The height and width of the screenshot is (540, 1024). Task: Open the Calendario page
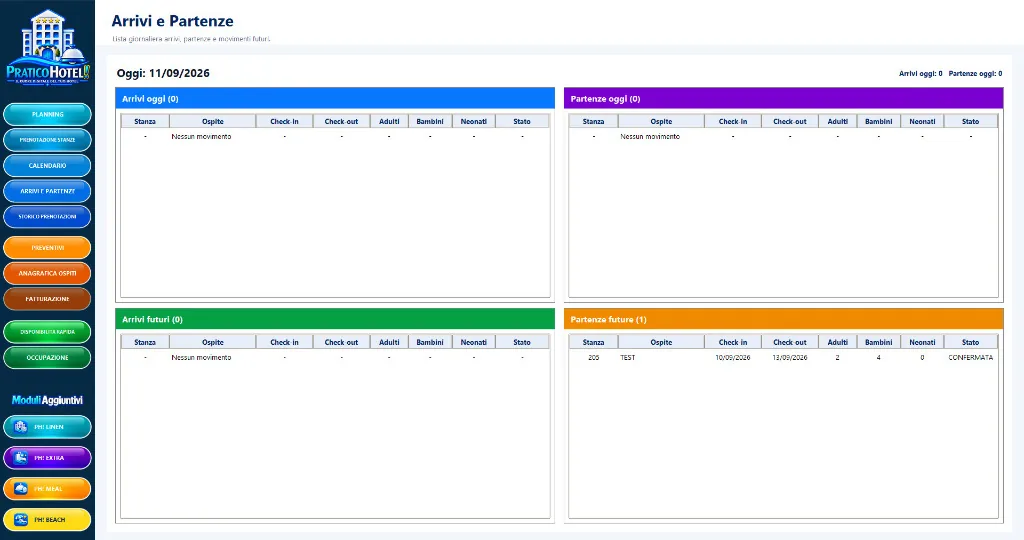47,165
